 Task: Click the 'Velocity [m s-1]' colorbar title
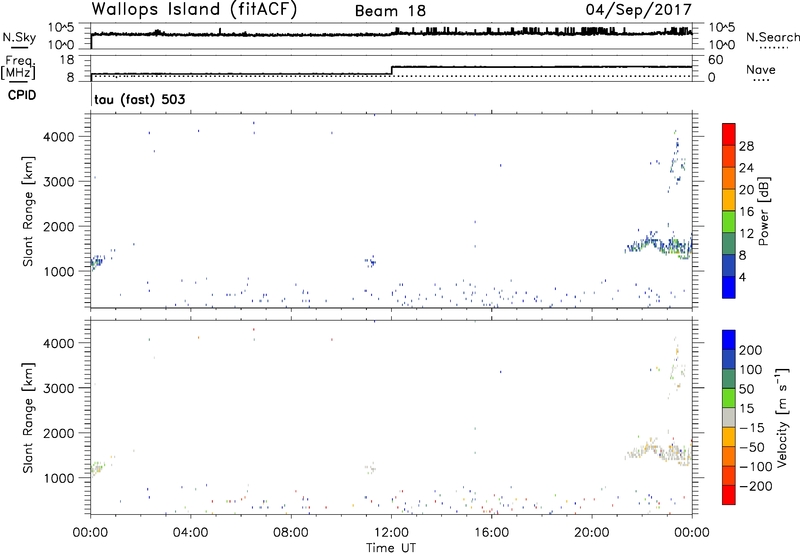click(x=782, y=417)
